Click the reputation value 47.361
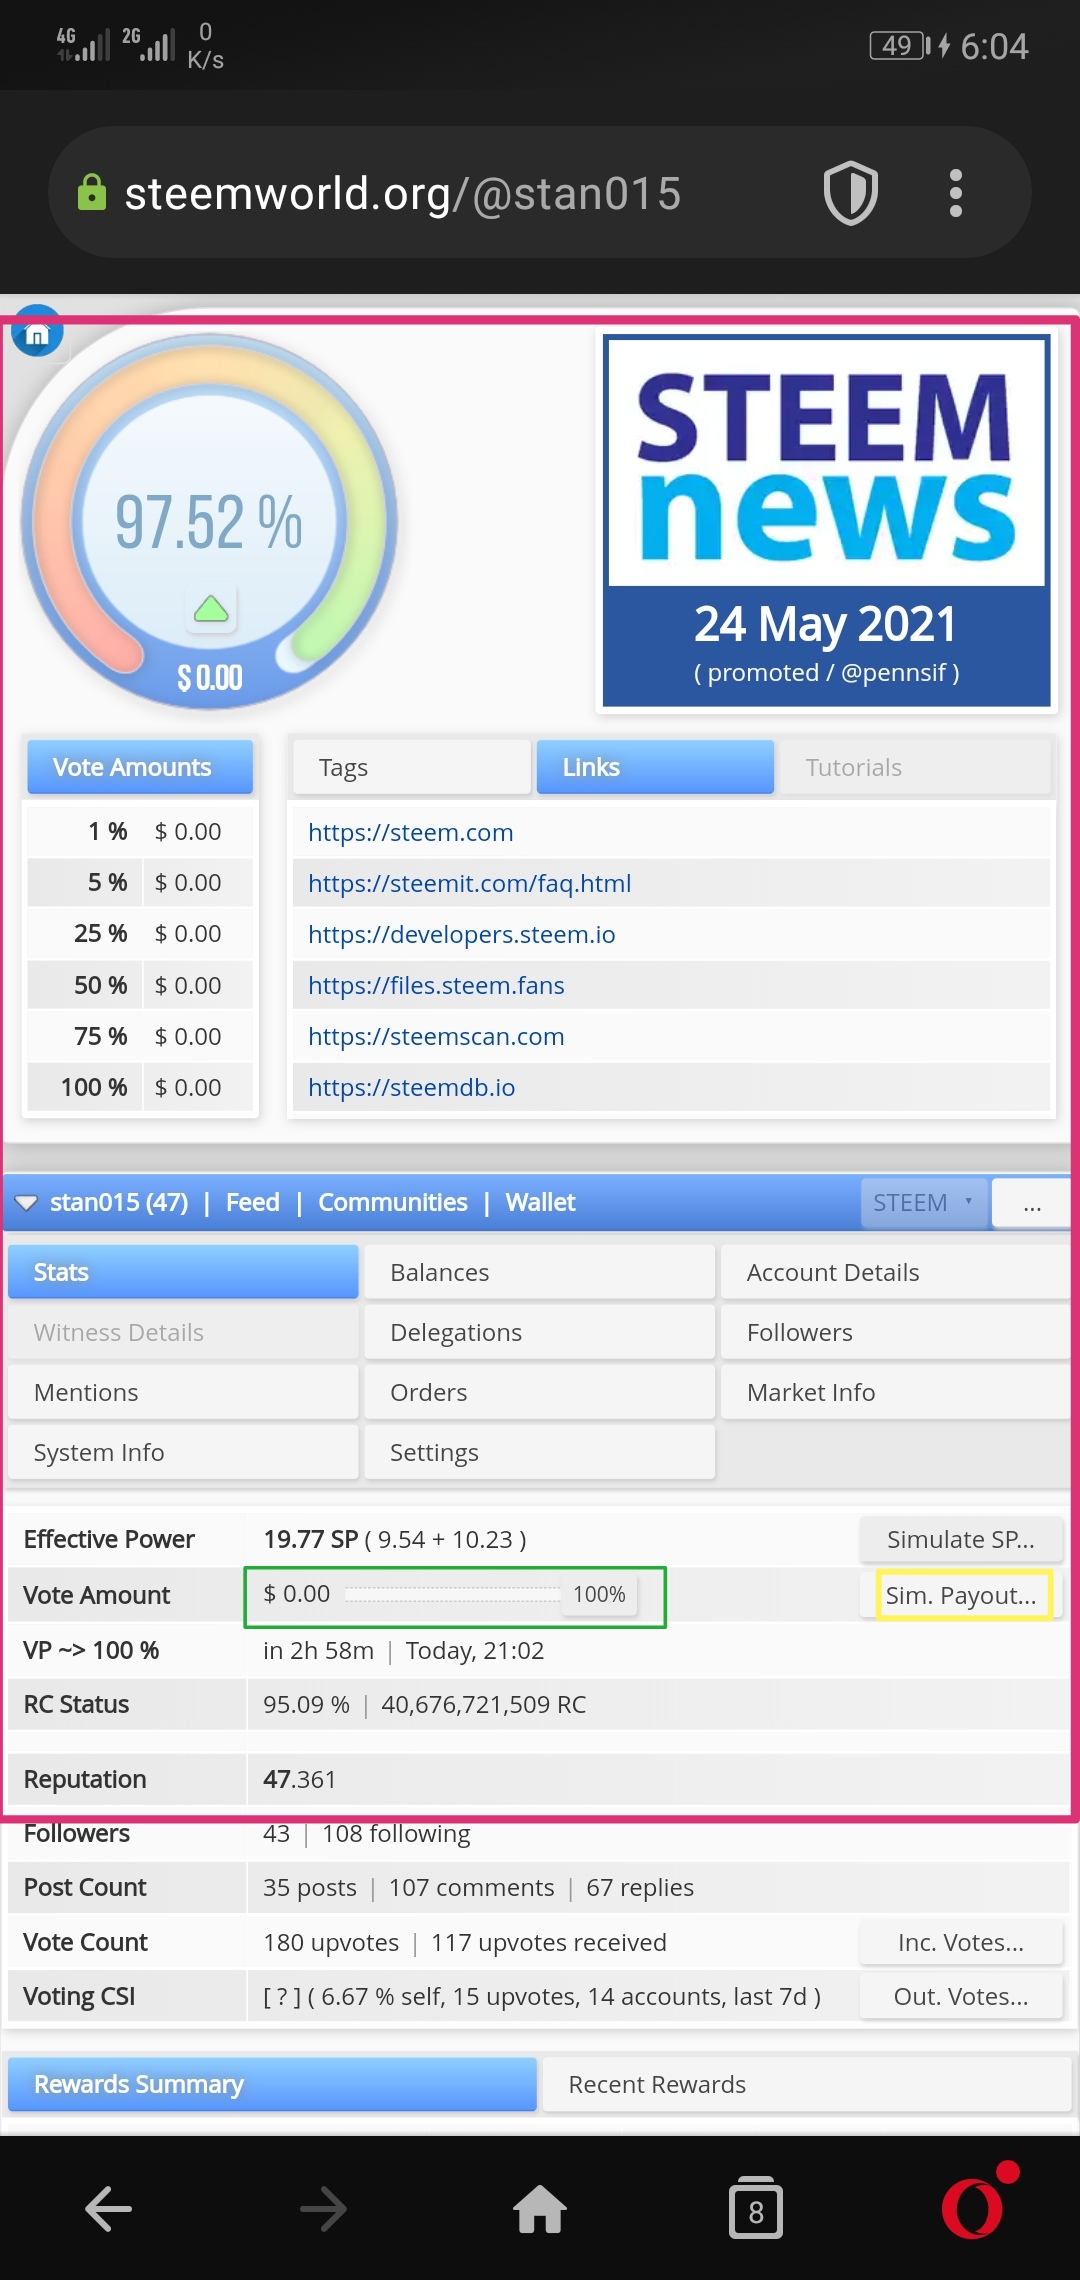 tap(299, 1779)
